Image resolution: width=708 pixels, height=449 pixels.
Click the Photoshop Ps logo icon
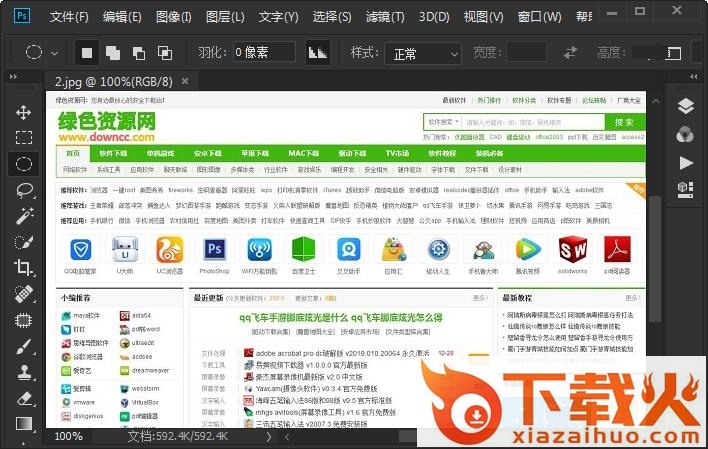22,16
